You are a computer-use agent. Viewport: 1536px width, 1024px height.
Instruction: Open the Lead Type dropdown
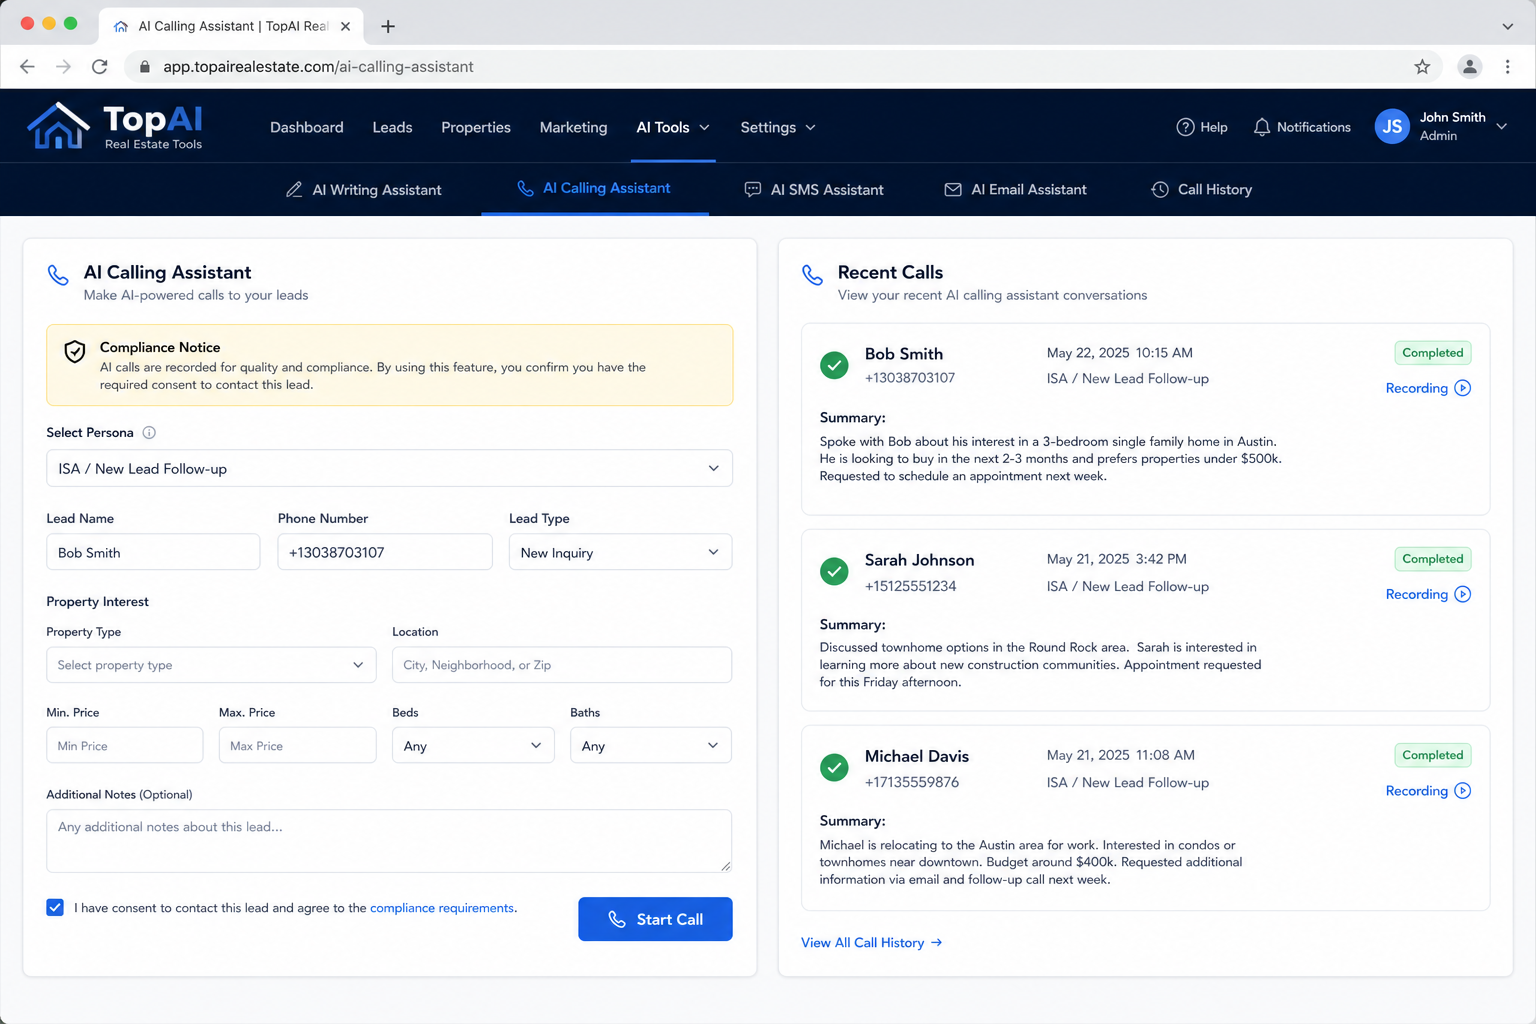pos(620,552)
